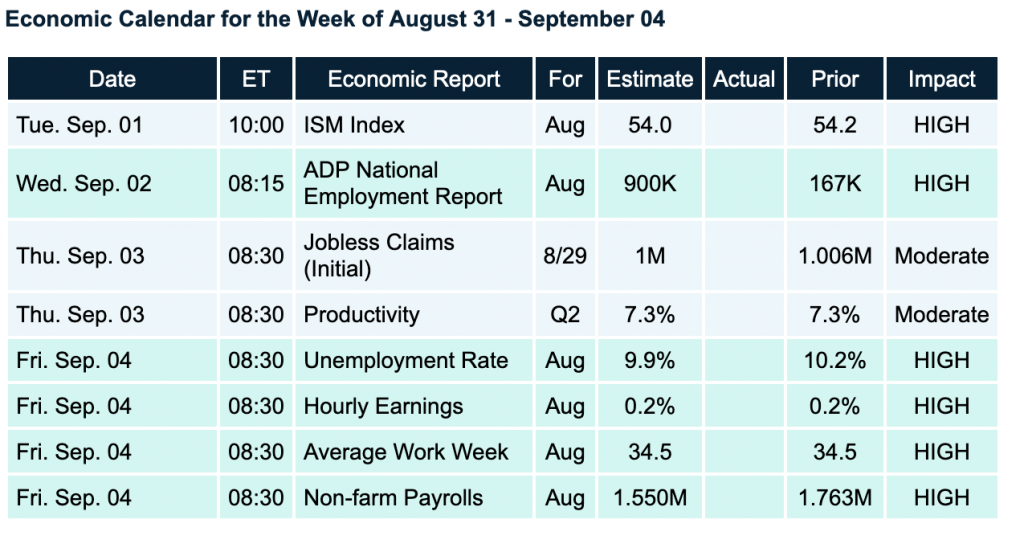
Task: Click the Unemployment Rate report name
Action: 406,360
